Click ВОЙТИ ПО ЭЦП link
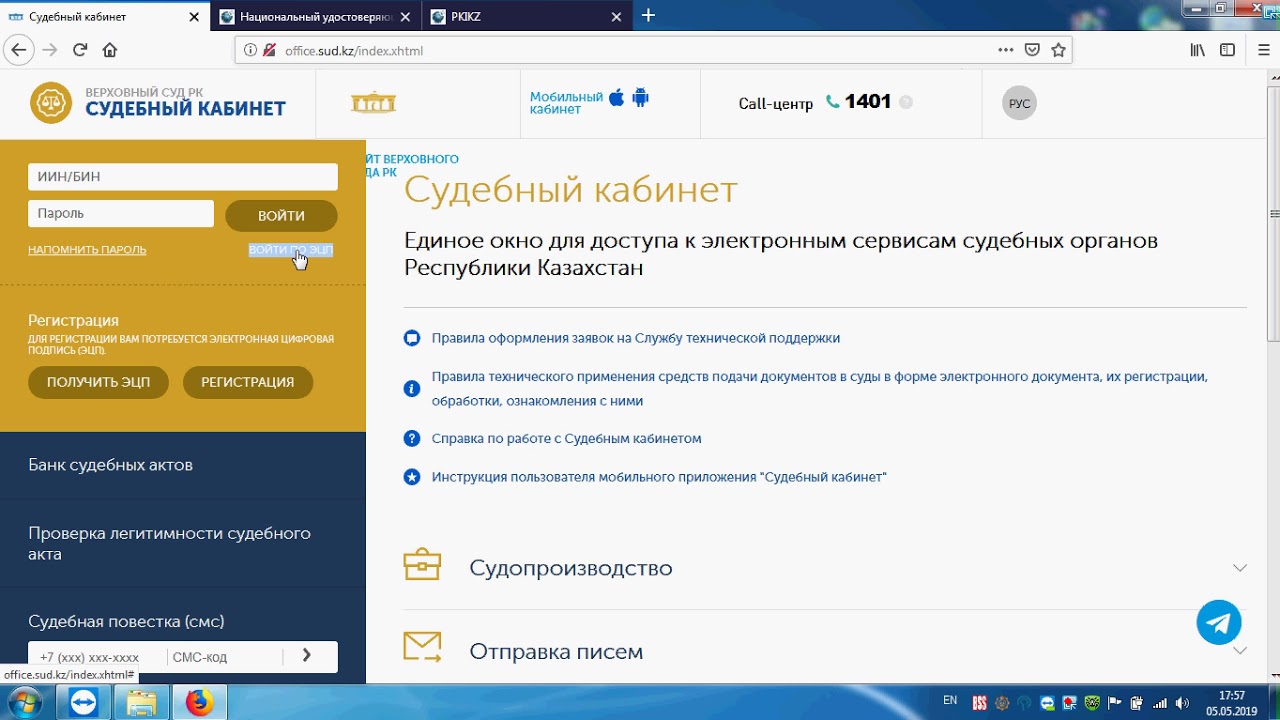 coord(290,250)
